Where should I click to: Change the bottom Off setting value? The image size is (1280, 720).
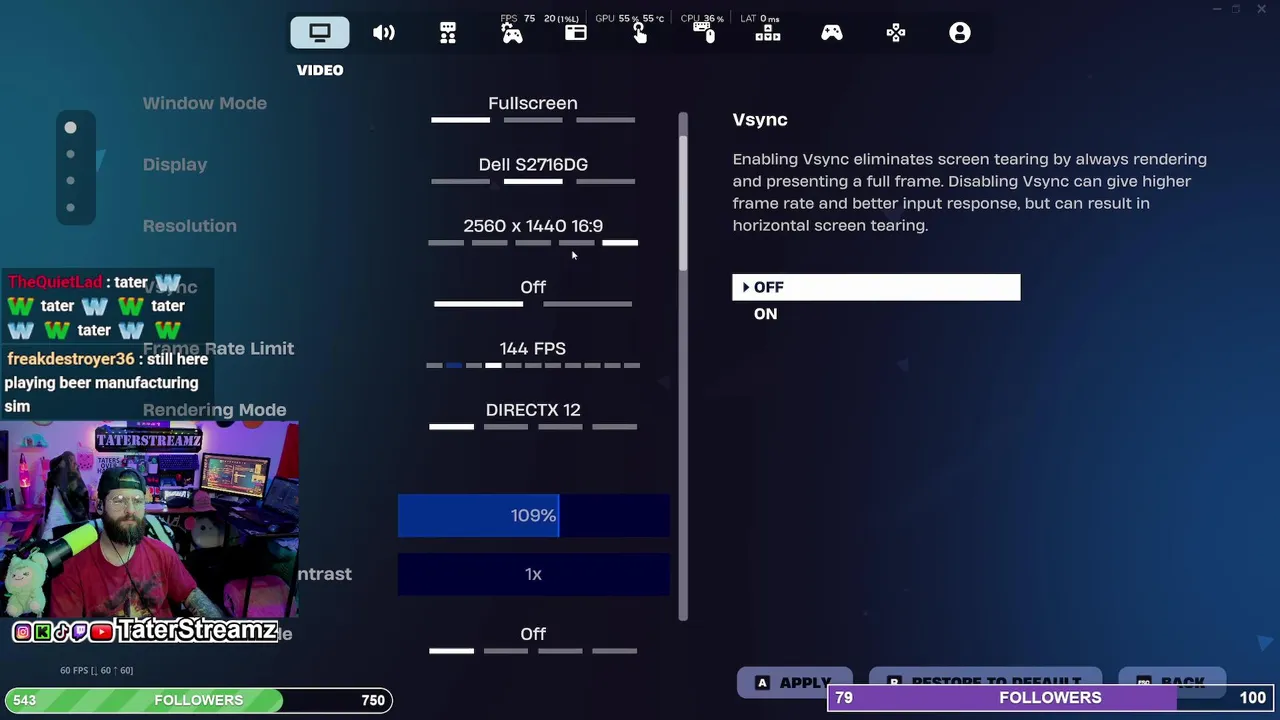[533, 634]
